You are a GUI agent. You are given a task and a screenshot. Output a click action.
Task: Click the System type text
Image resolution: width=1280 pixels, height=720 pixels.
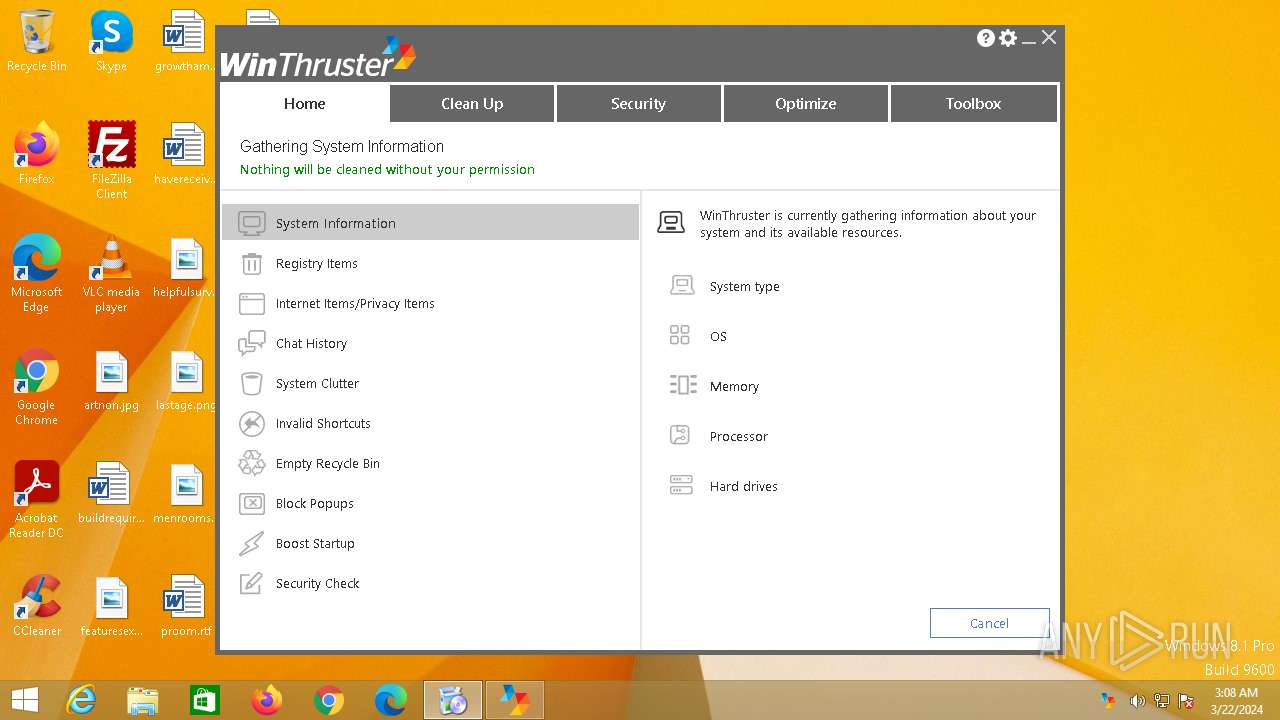point(744,286)
